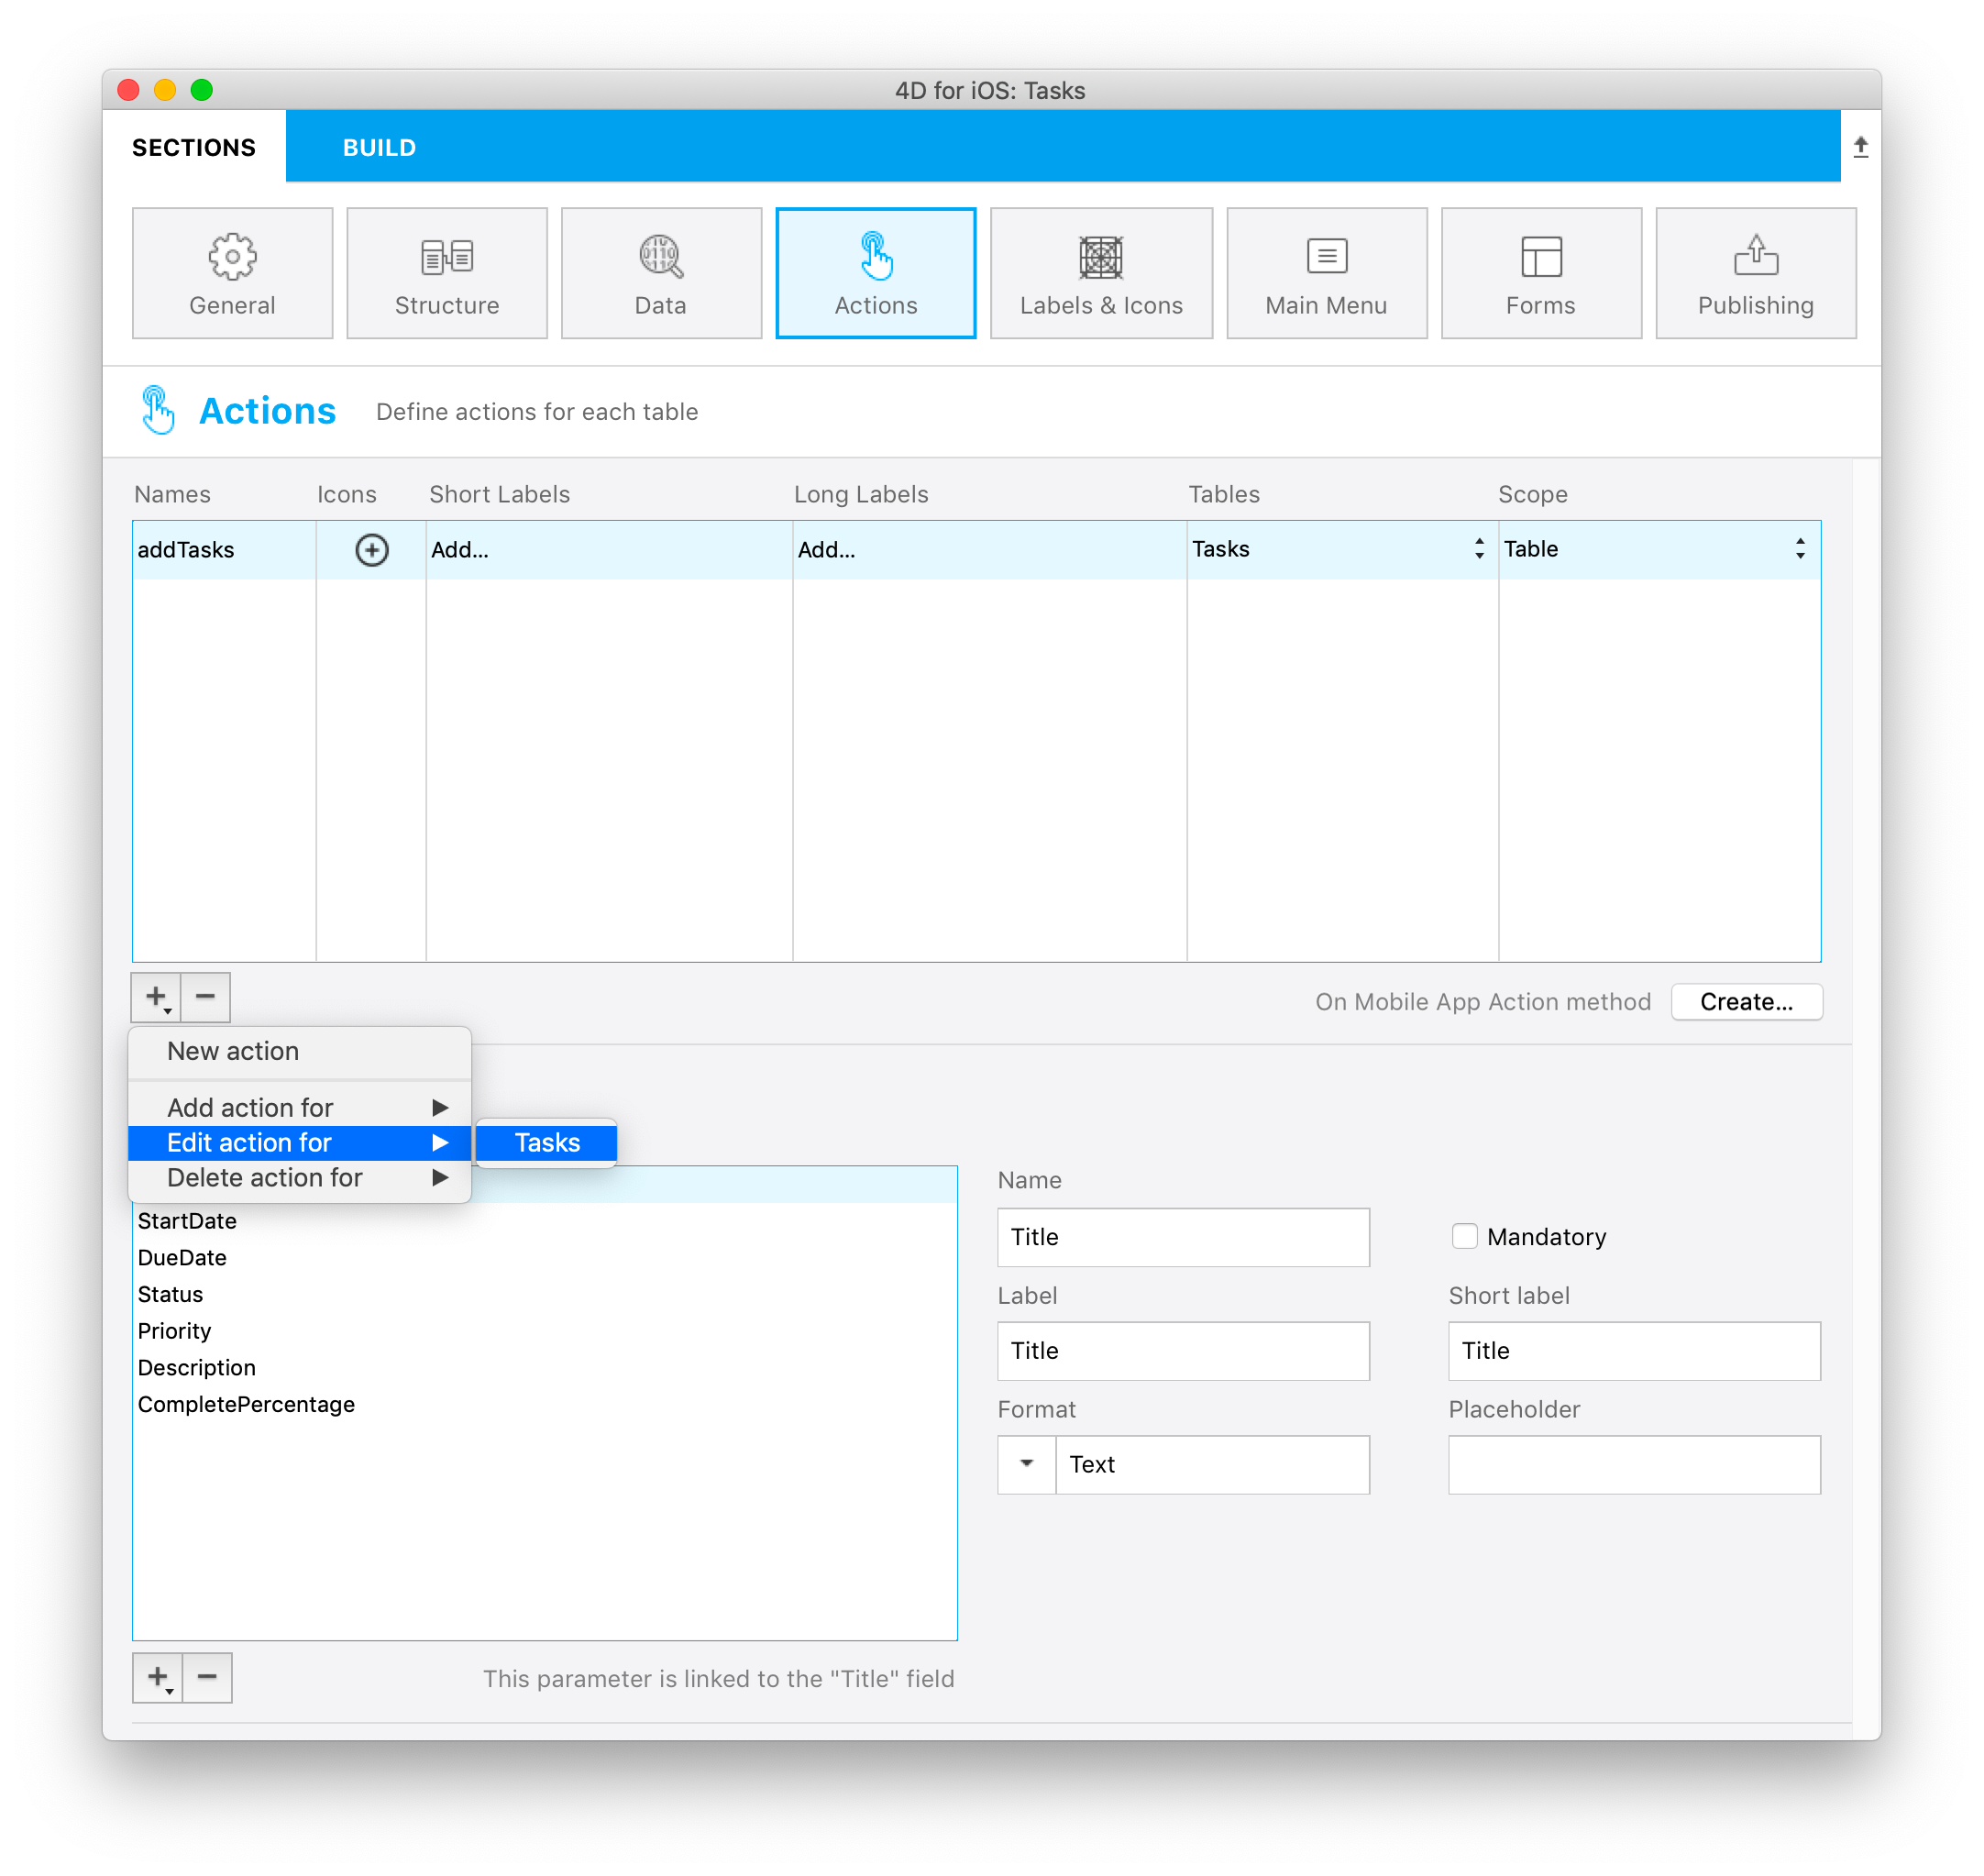Viewport: 1984px width, 1876px height.
Task: Click the Name input field
Action: [1183, 1237]
